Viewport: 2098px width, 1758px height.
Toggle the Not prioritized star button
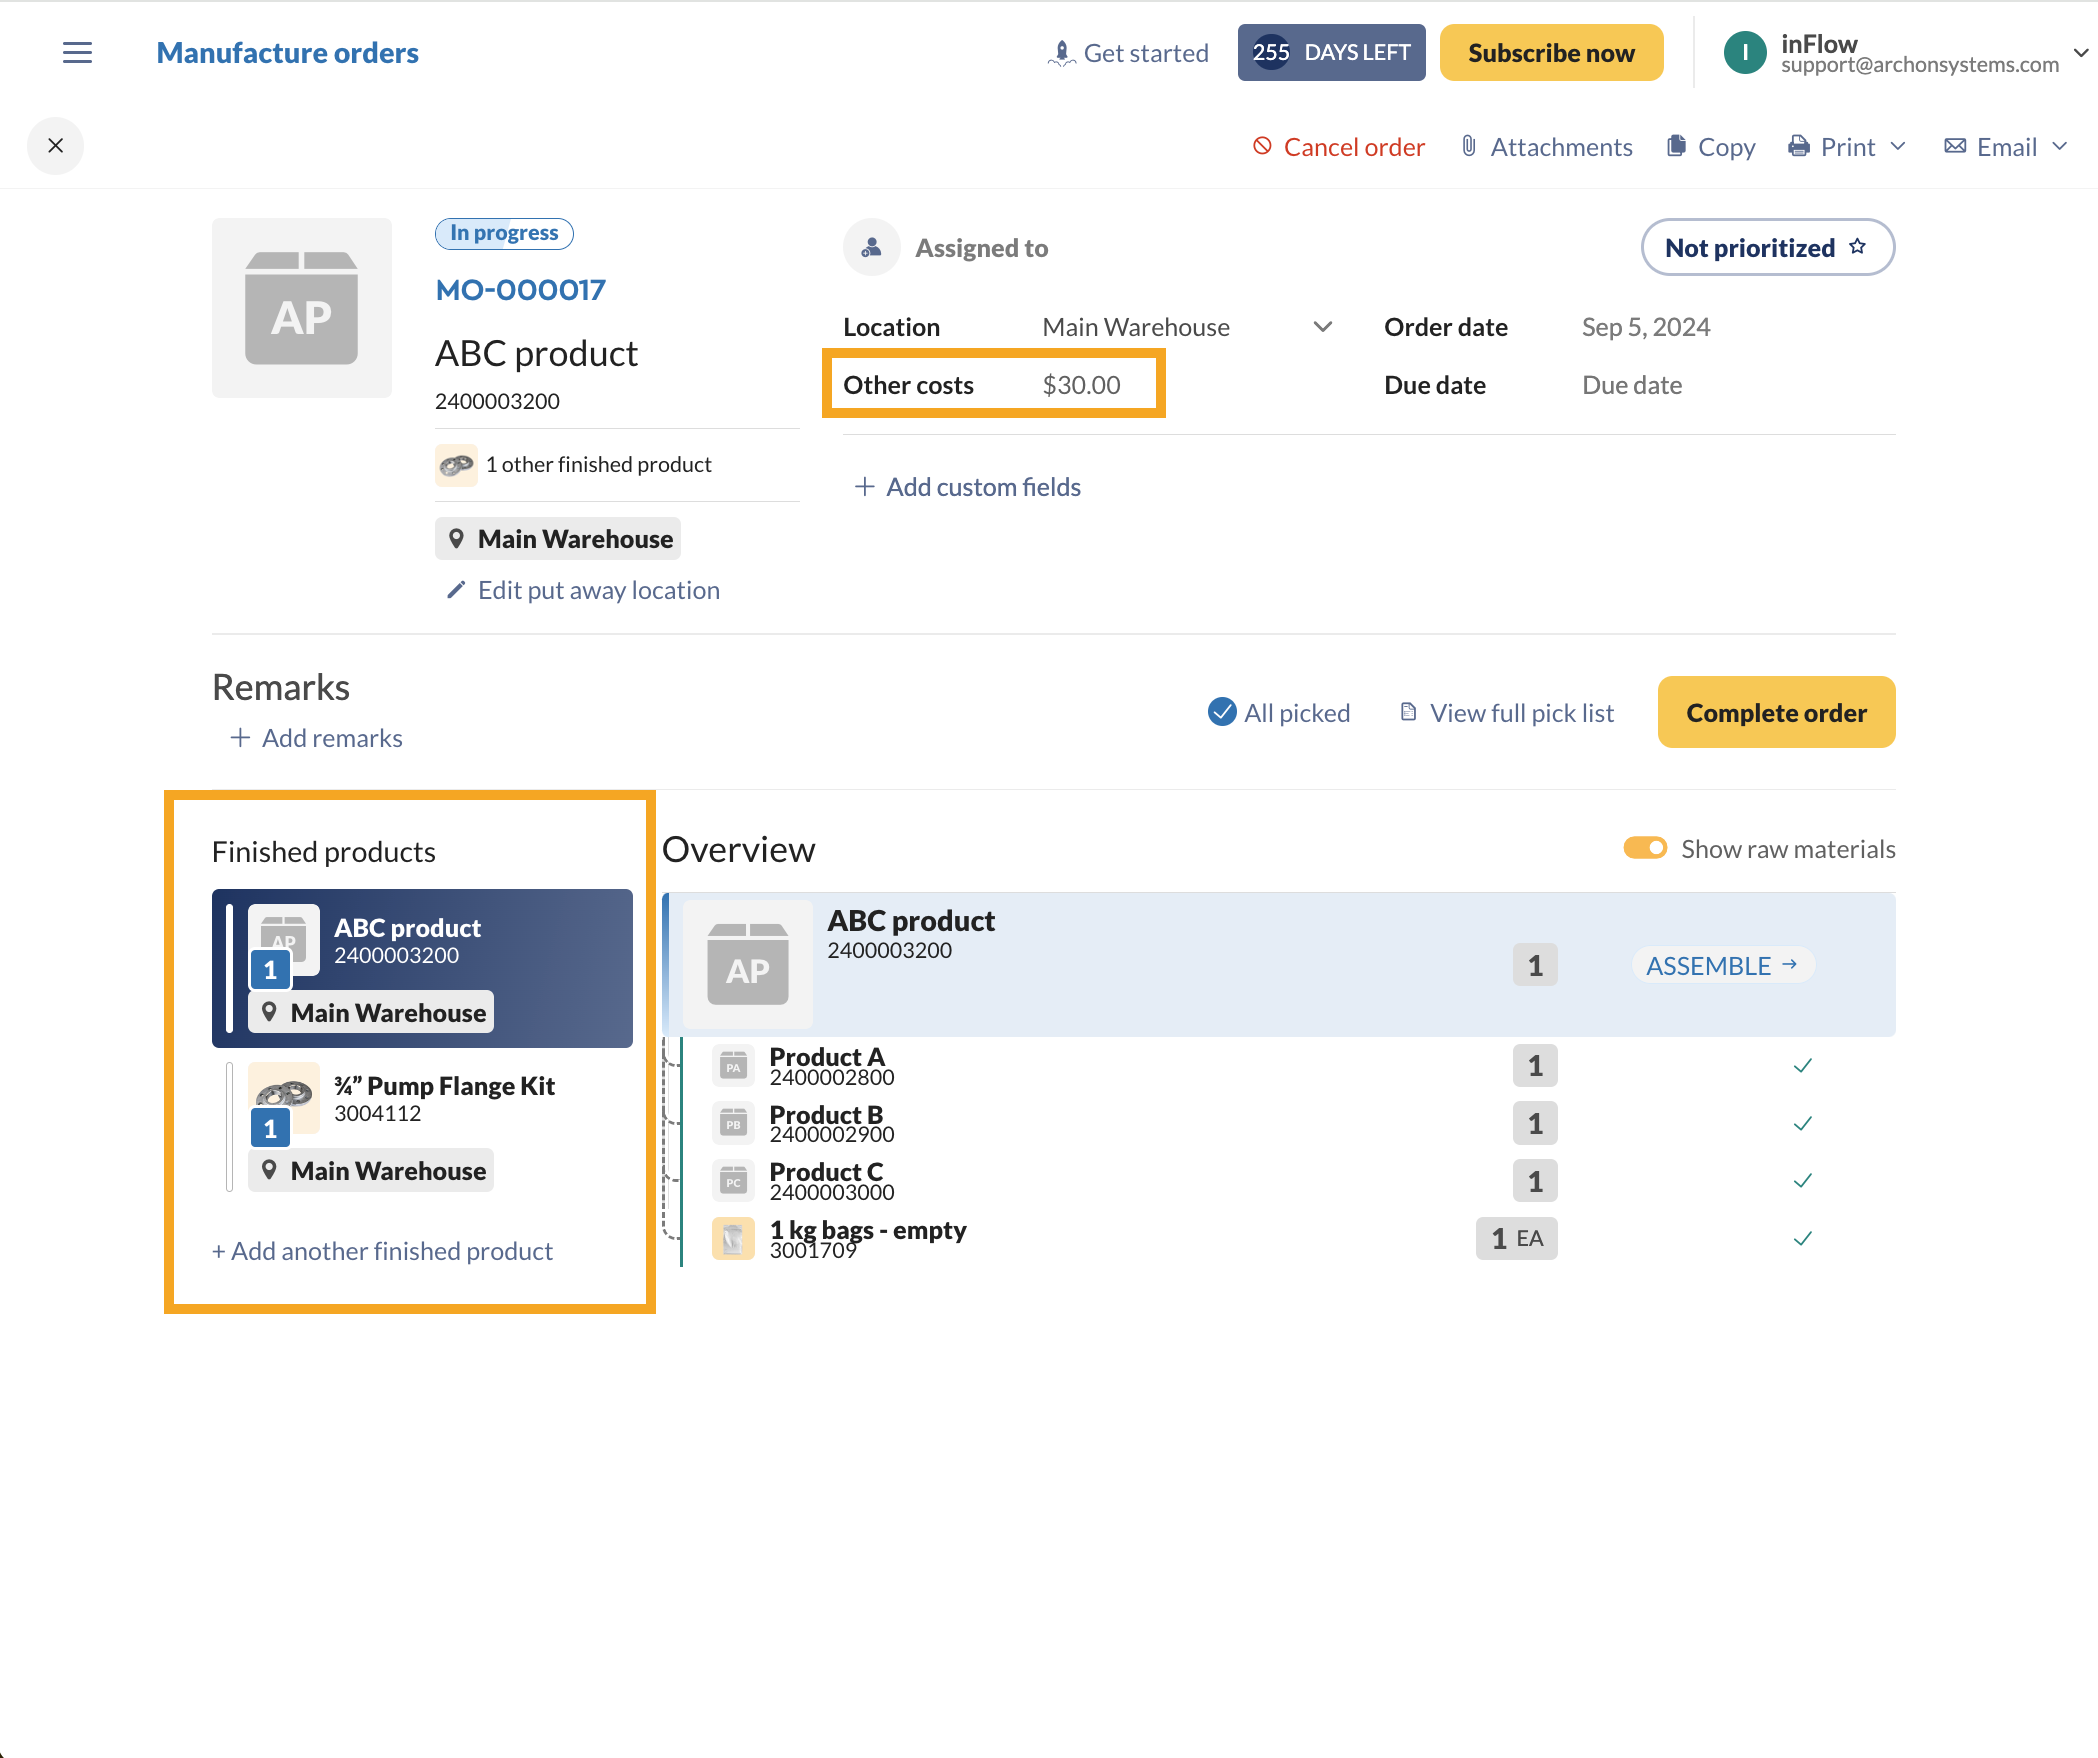[x=1767, y=248]
